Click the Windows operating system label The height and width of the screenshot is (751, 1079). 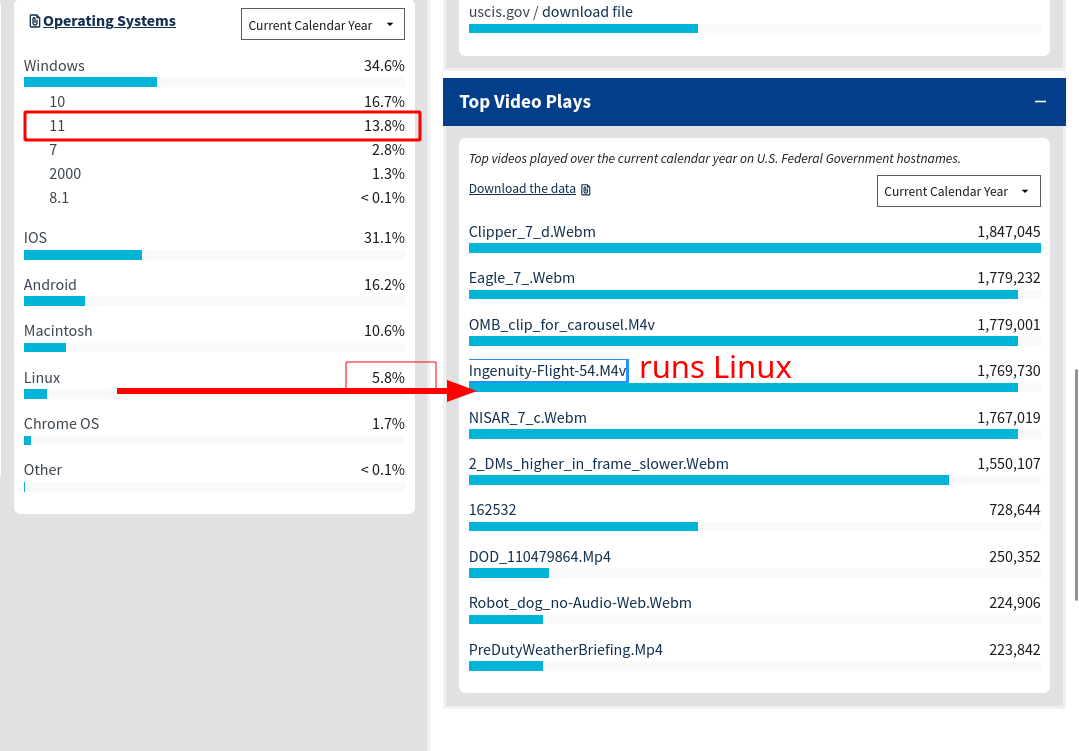pyautogui.click(x=54, y=66)
